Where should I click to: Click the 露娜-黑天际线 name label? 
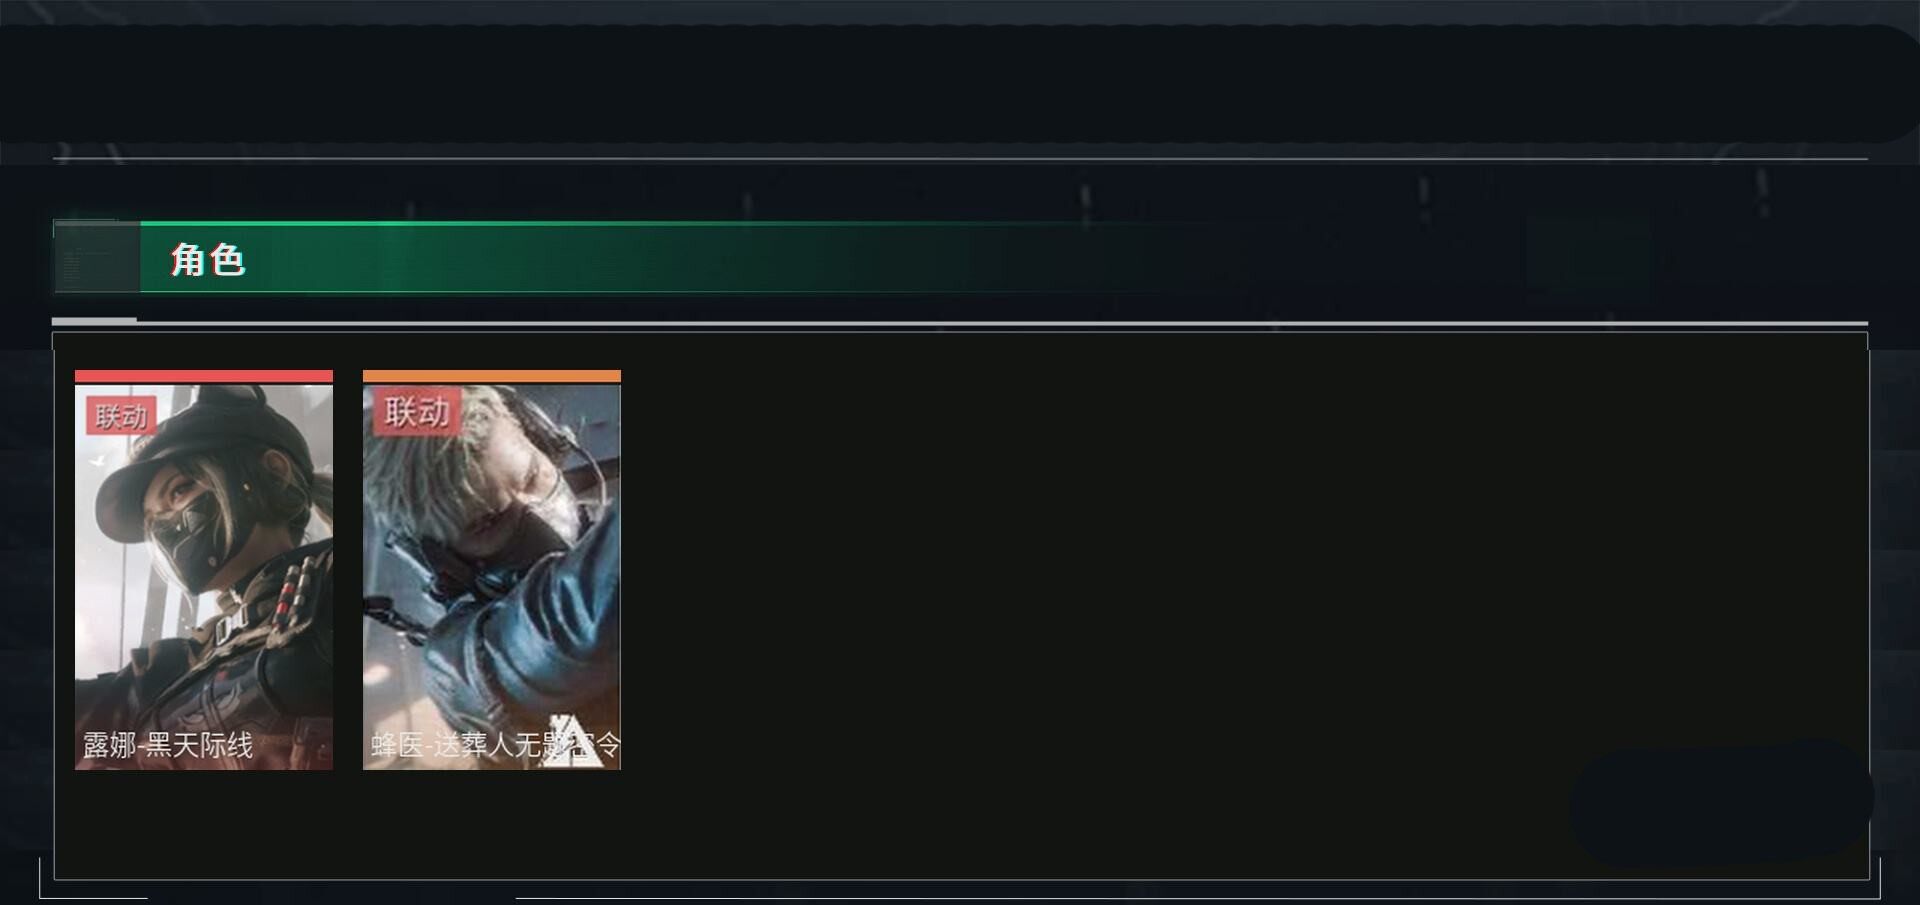point(168,745)
